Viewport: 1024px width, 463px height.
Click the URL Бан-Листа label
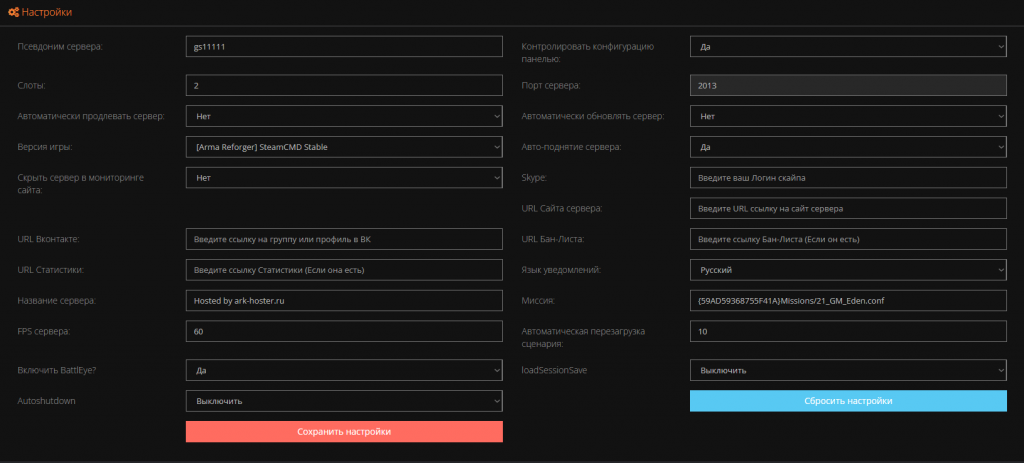552,239
